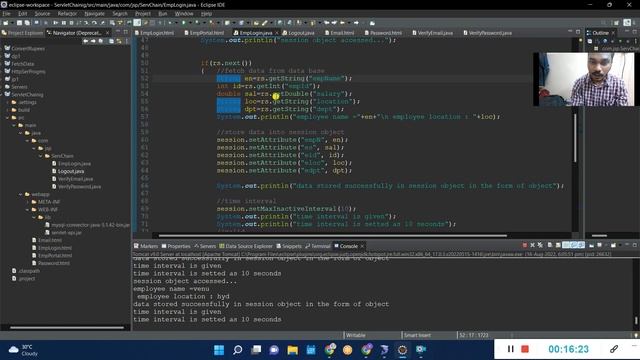Select EmpPortal.html in Navigator tree
The image size is (640, 360).
tap(55, 256)
